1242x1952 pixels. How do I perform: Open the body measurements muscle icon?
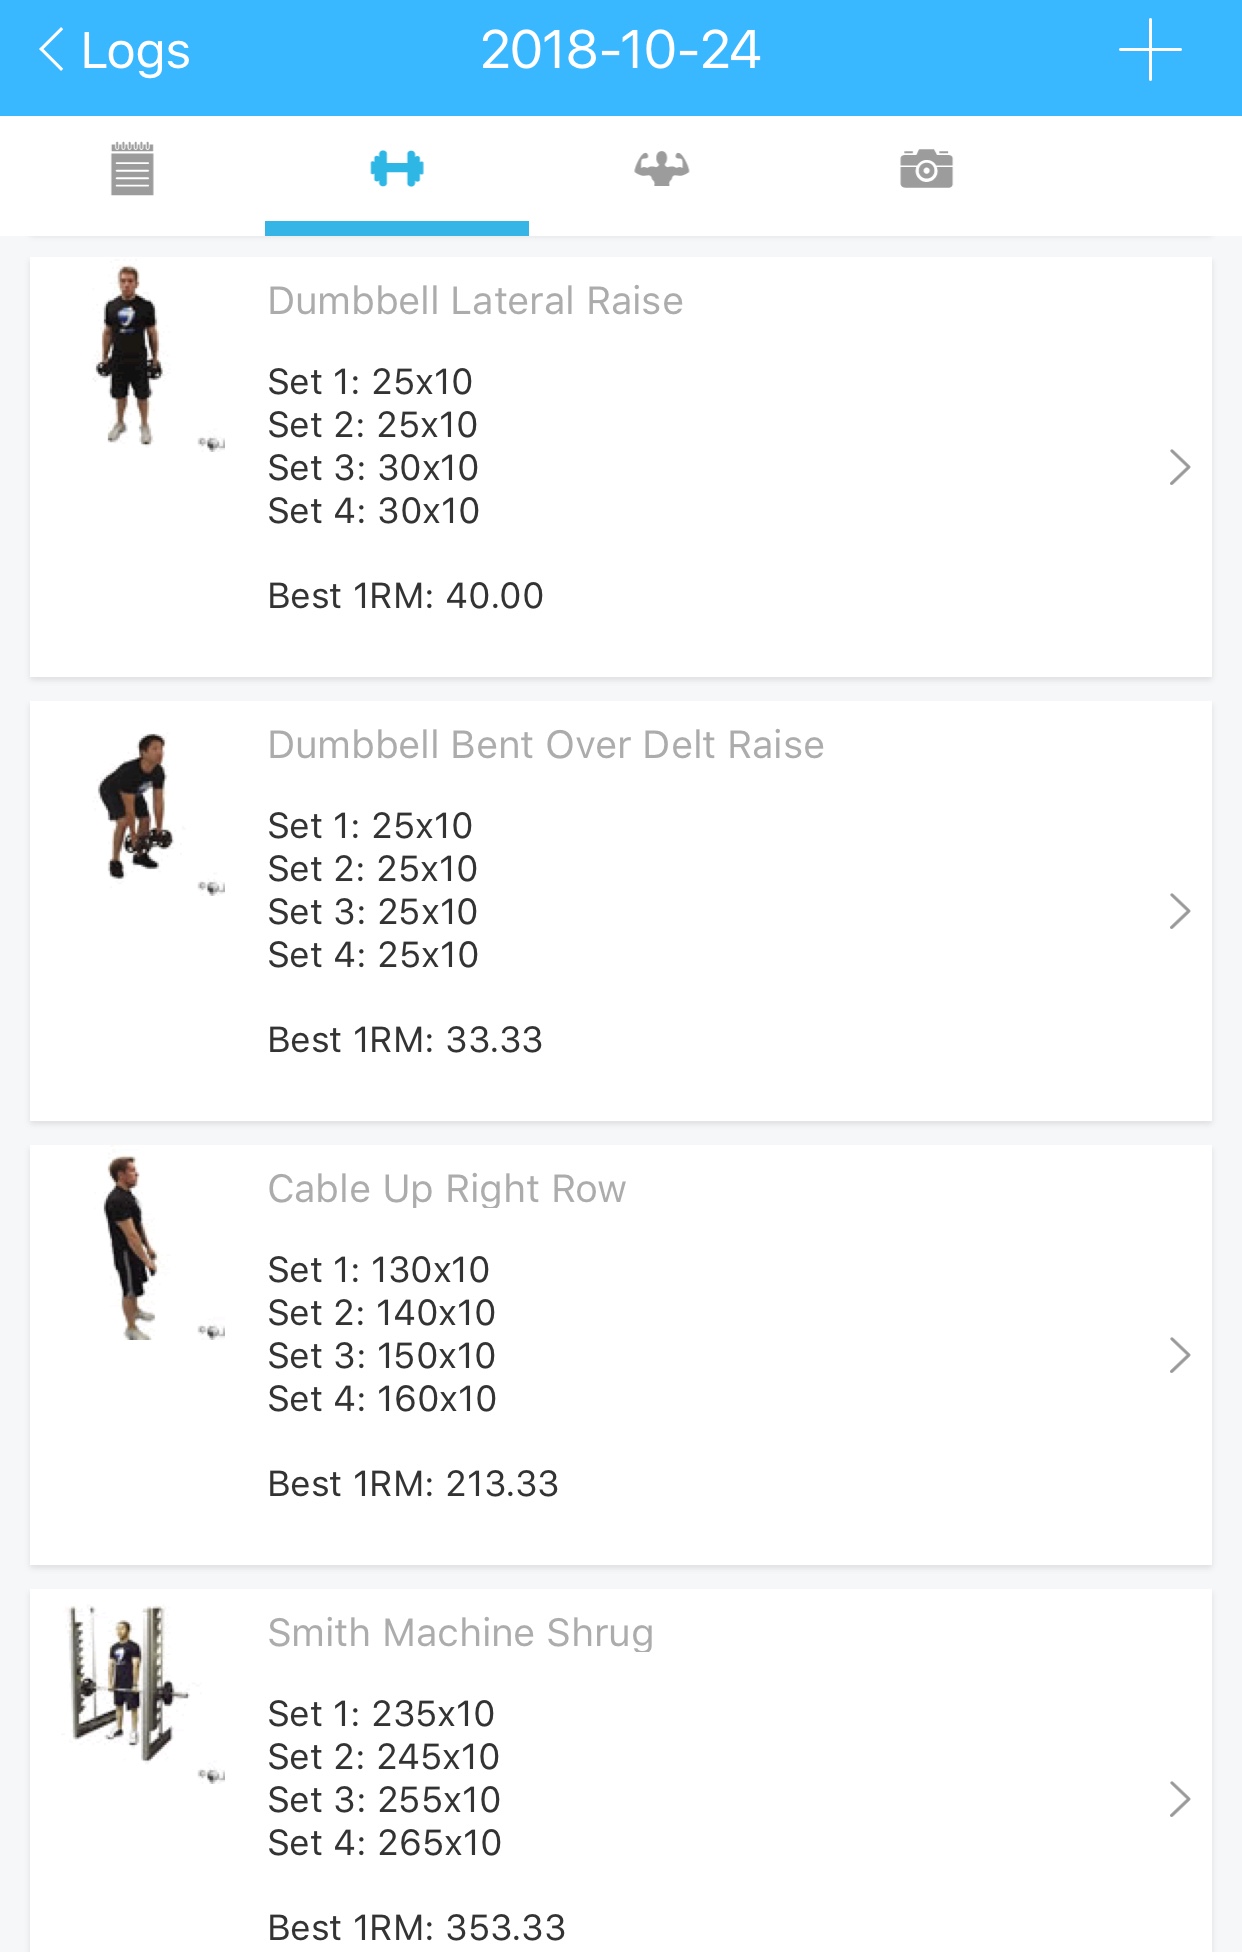(661, 169)
